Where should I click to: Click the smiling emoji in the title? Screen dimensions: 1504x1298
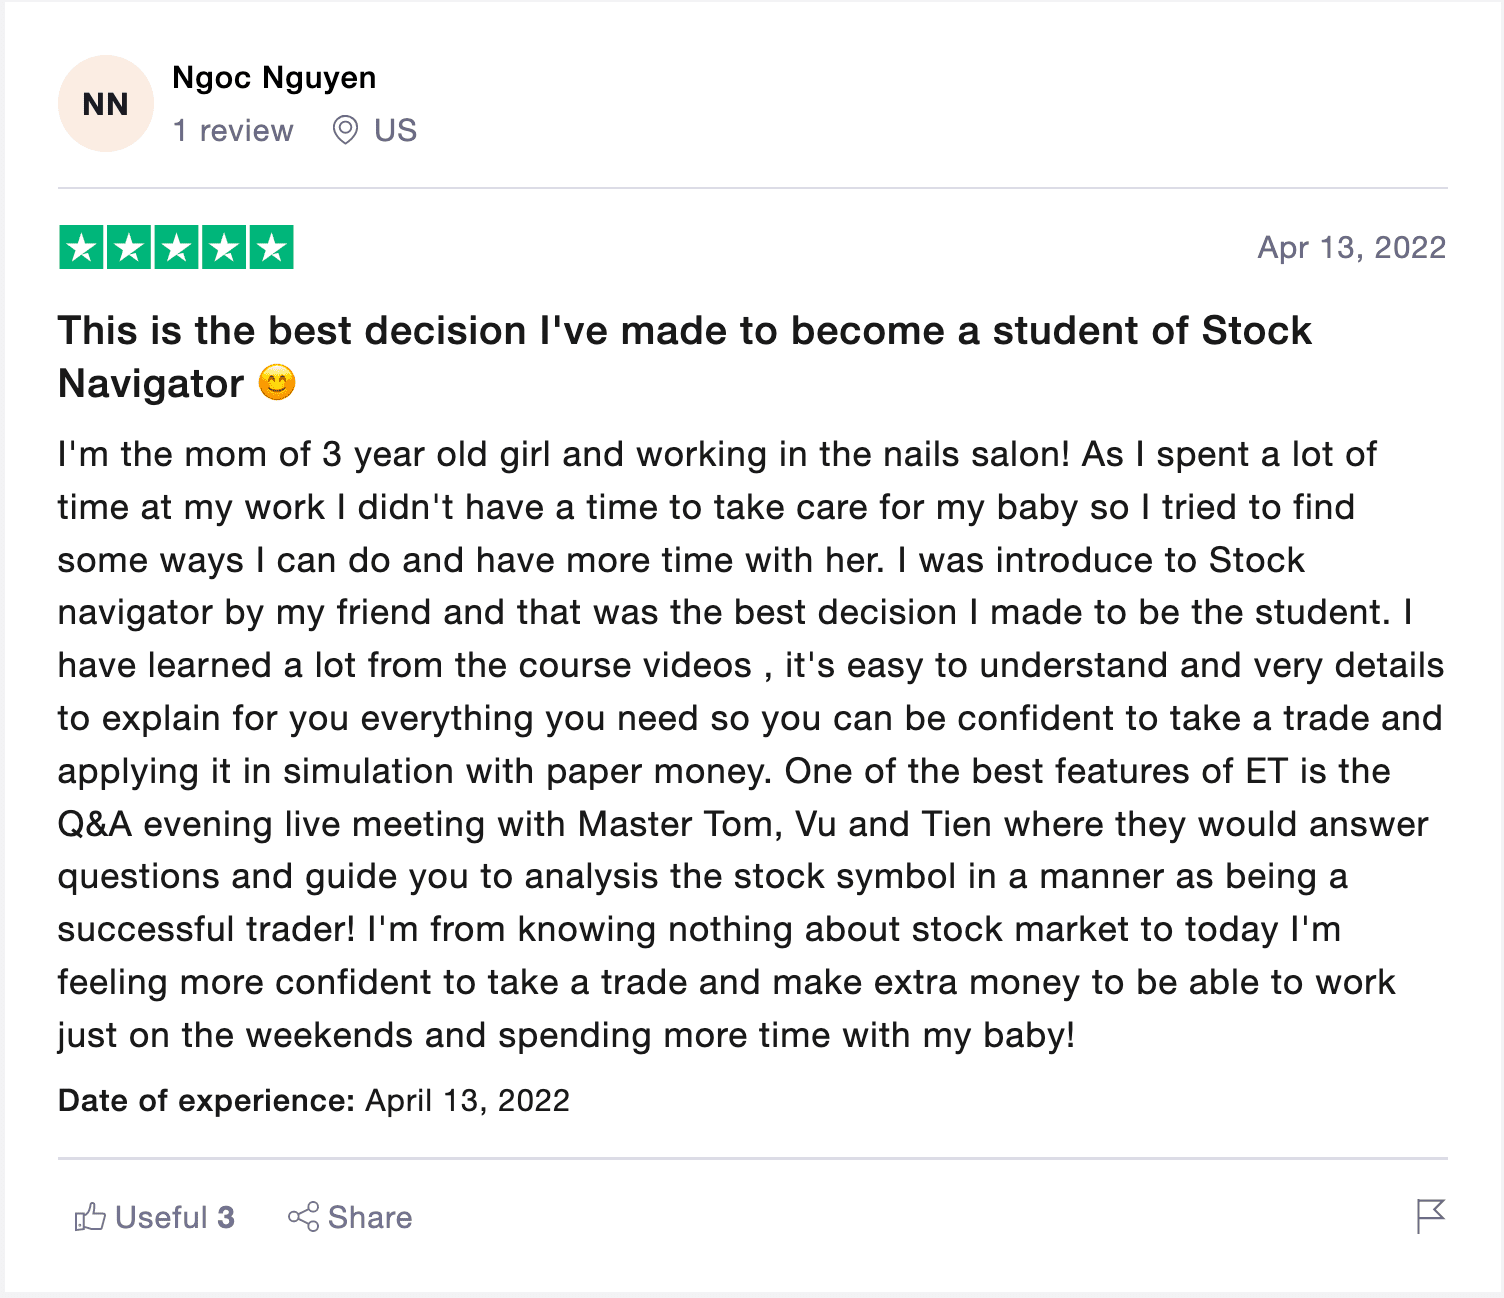[x=277, y=383]
